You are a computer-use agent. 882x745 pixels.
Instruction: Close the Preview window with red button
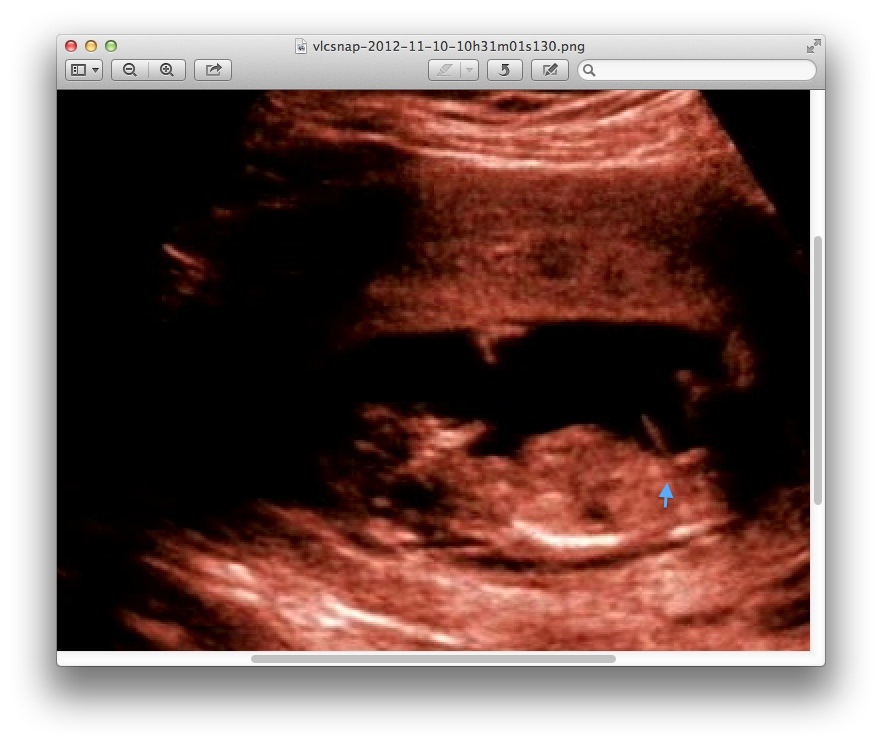[x=71, y=46]
